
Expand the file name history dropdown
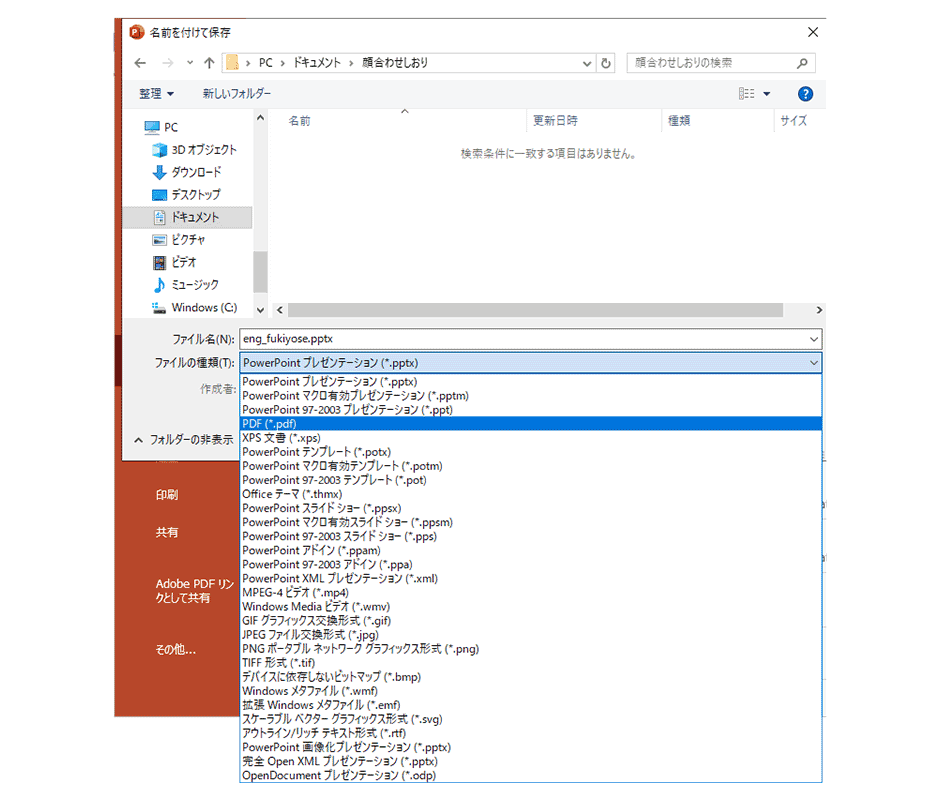(x=813, y=339)
